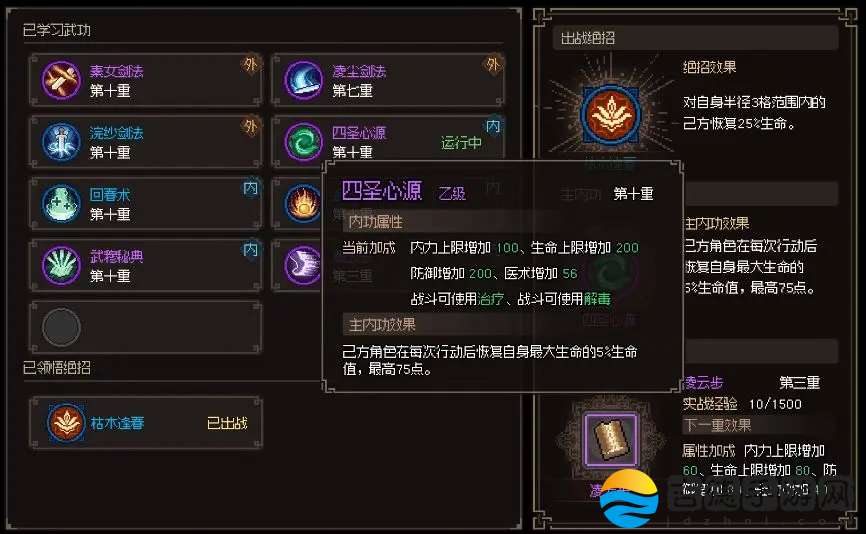
Task: Click the flame skill icon
Action: pos(303,204)
